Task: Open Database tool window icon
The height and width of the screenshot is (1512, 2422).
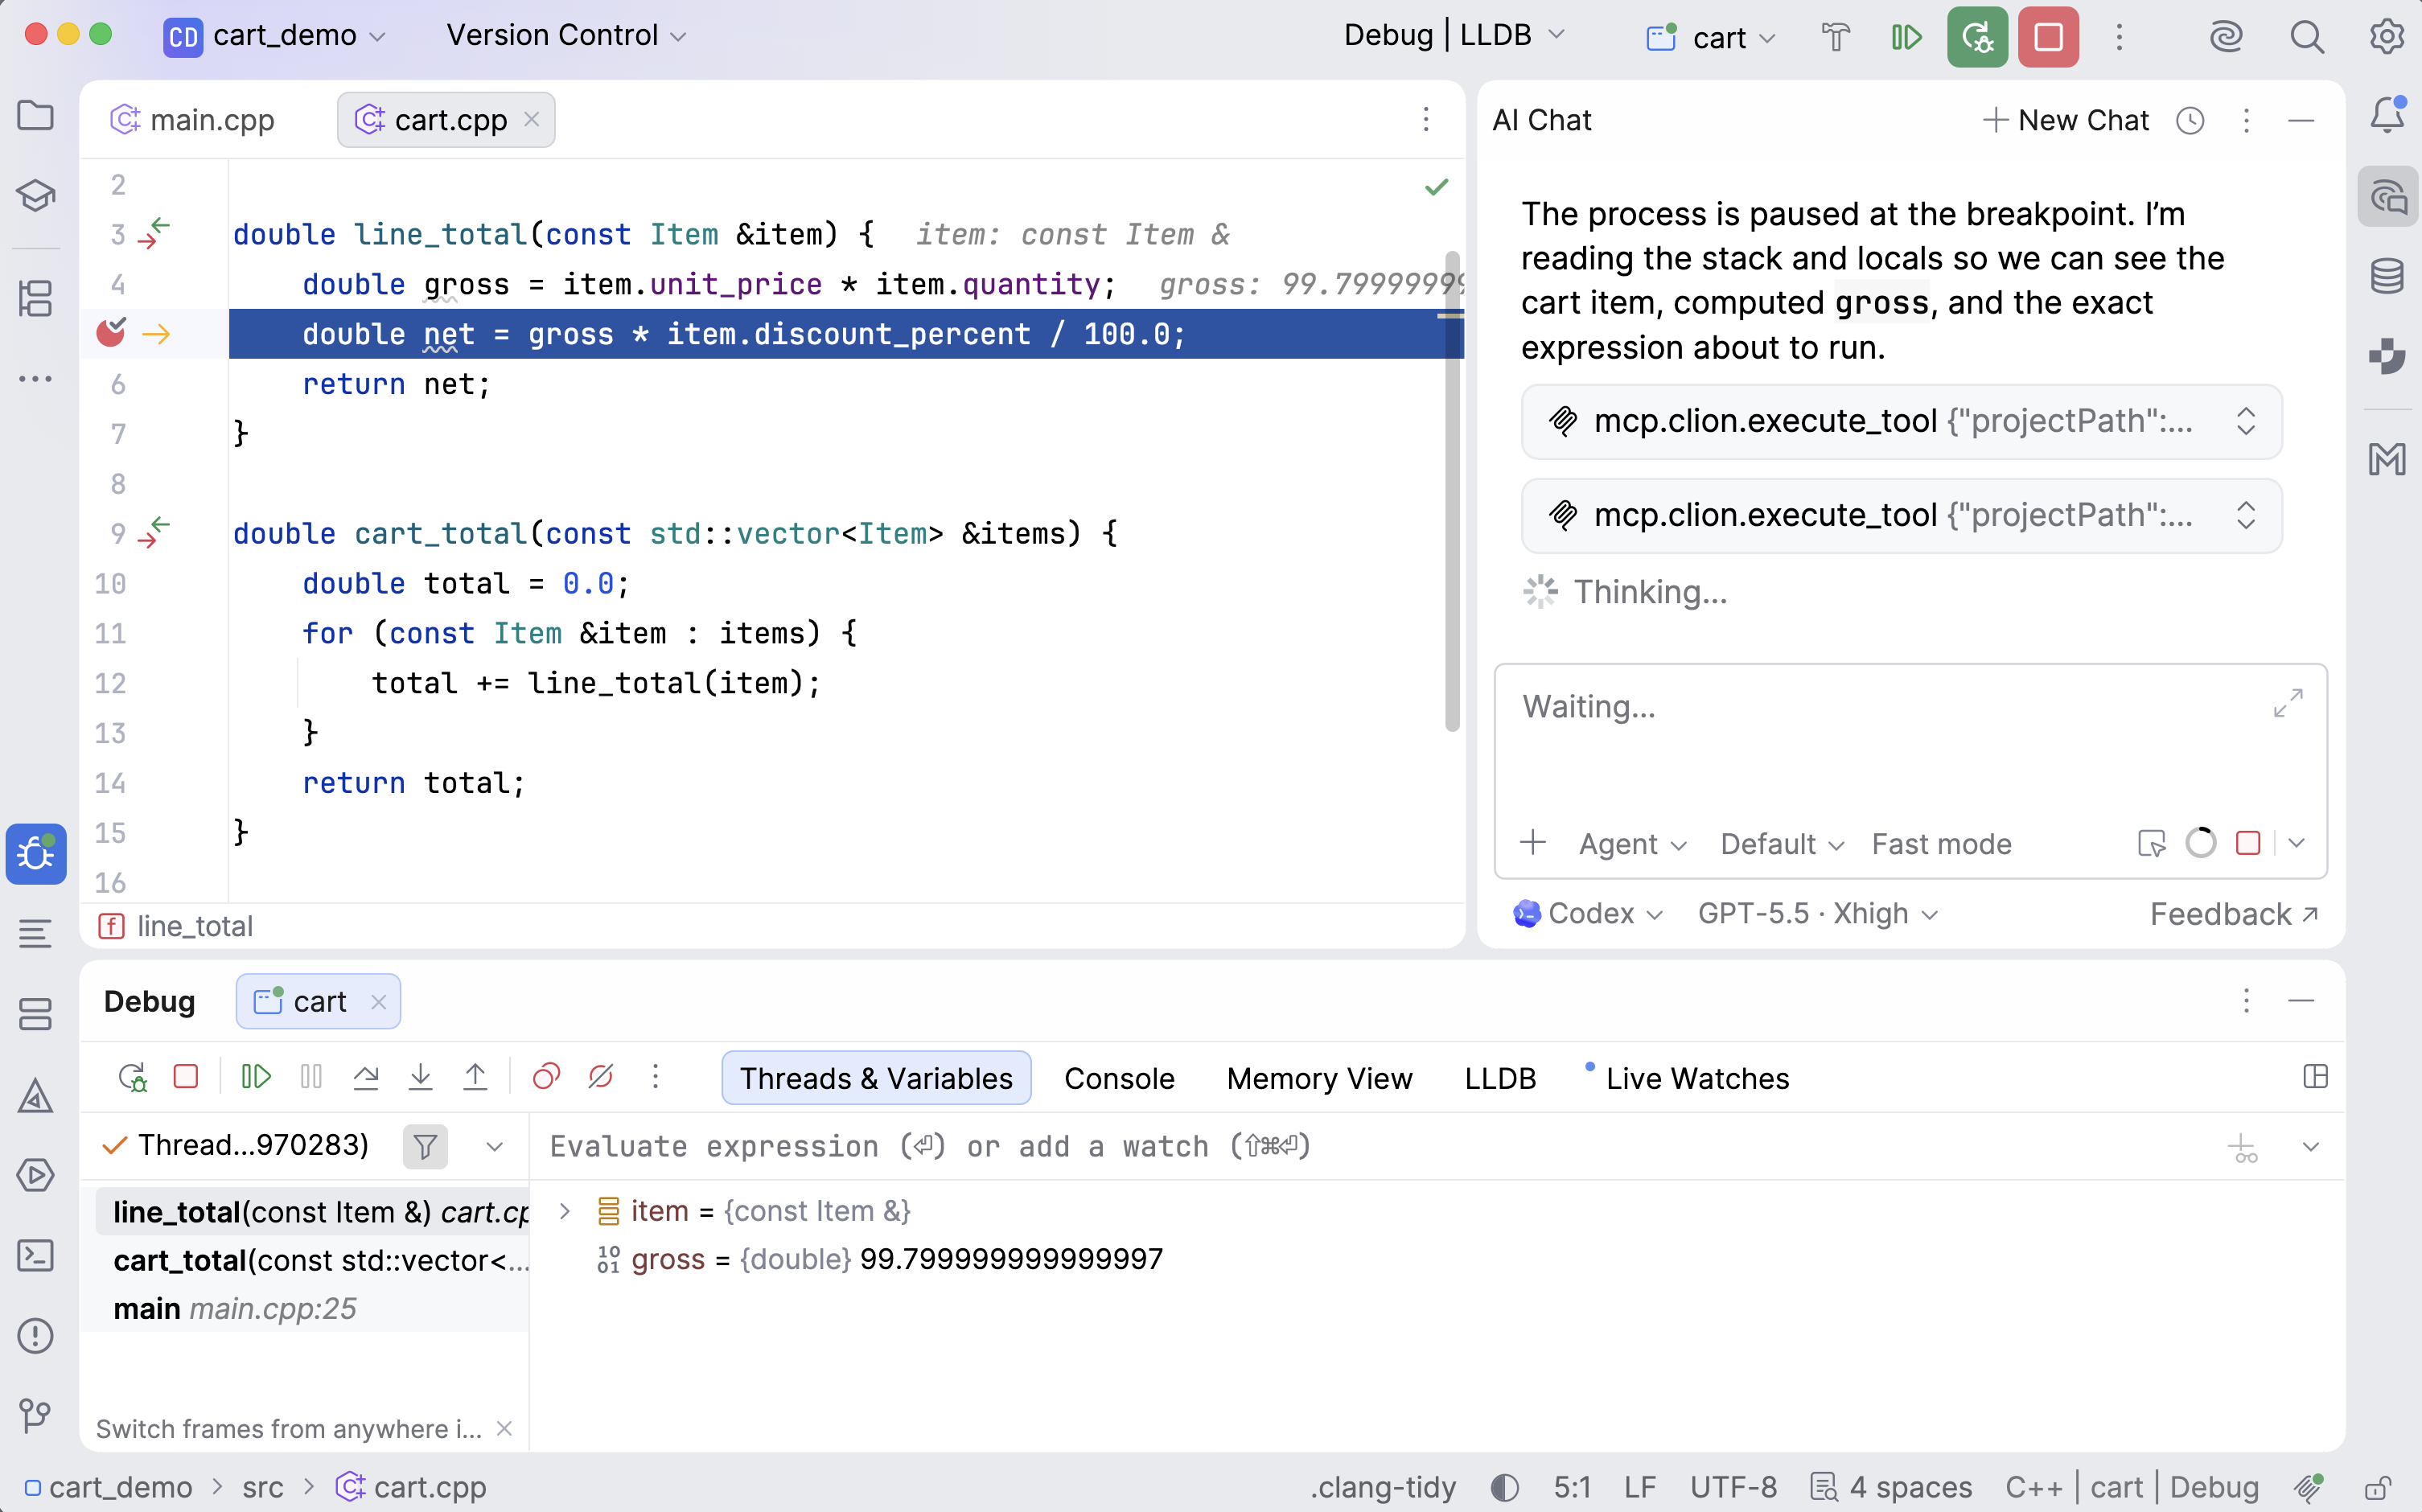Action: coord(2388,276)
